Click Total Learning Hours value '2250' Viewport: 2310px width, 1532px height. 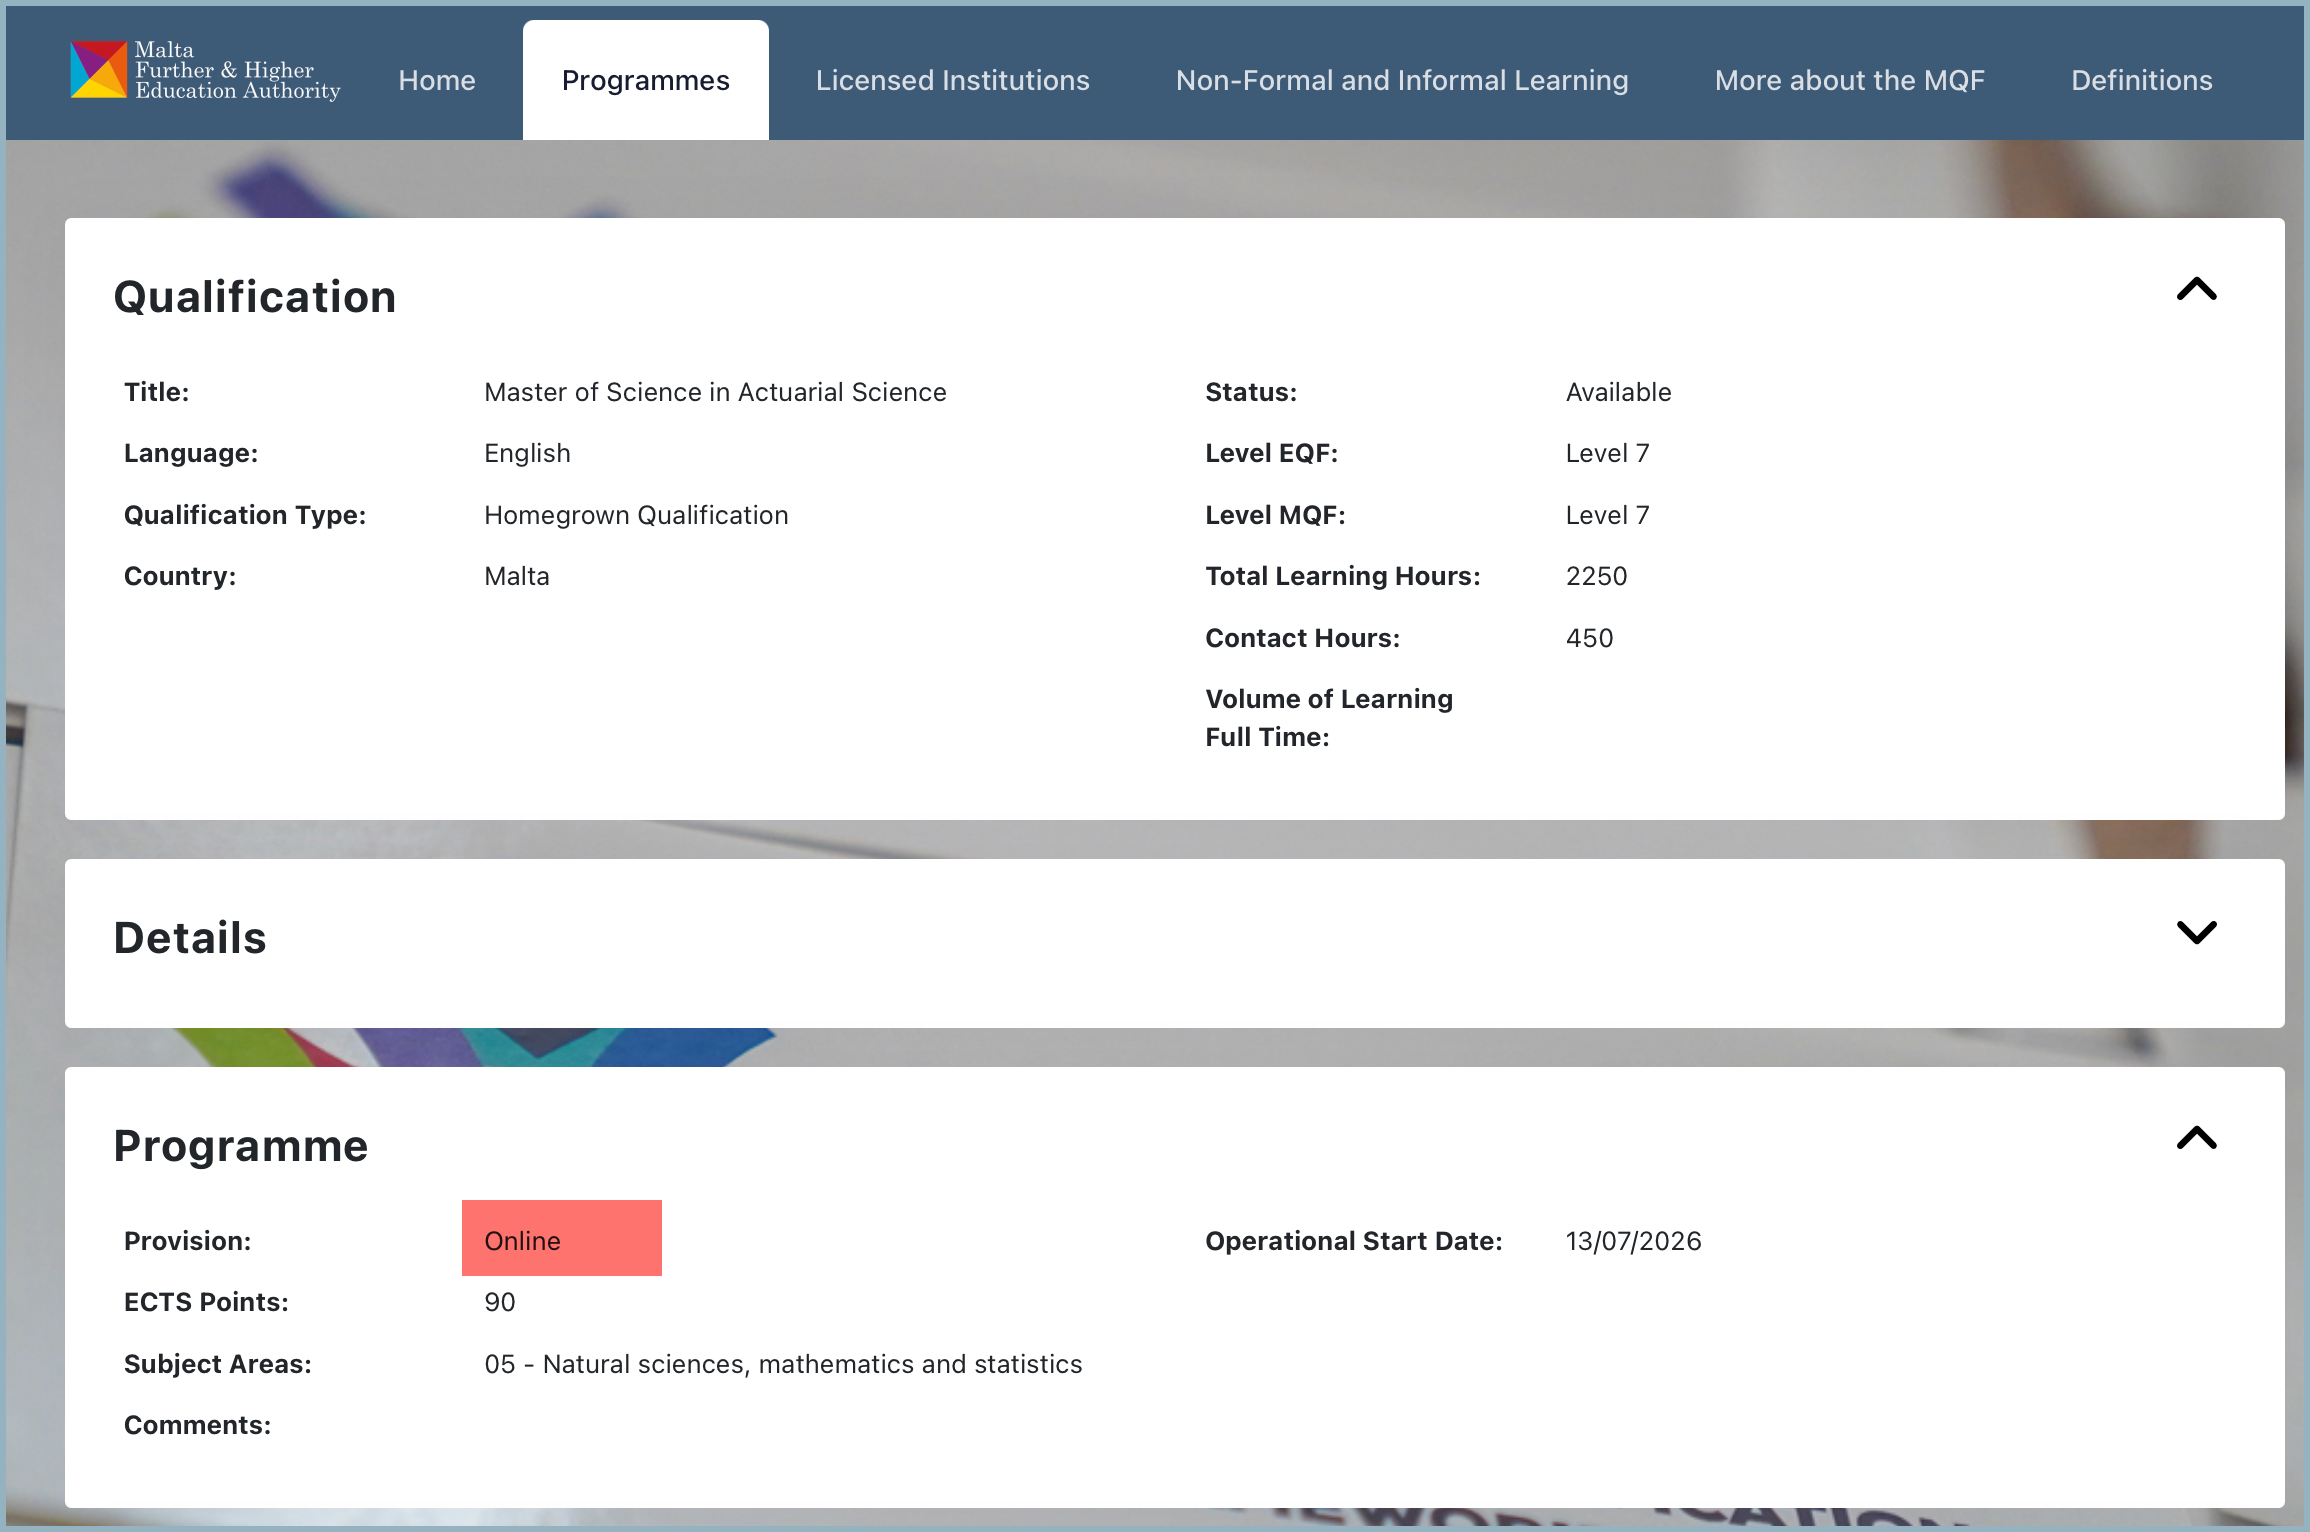[x=1596, y=576]
